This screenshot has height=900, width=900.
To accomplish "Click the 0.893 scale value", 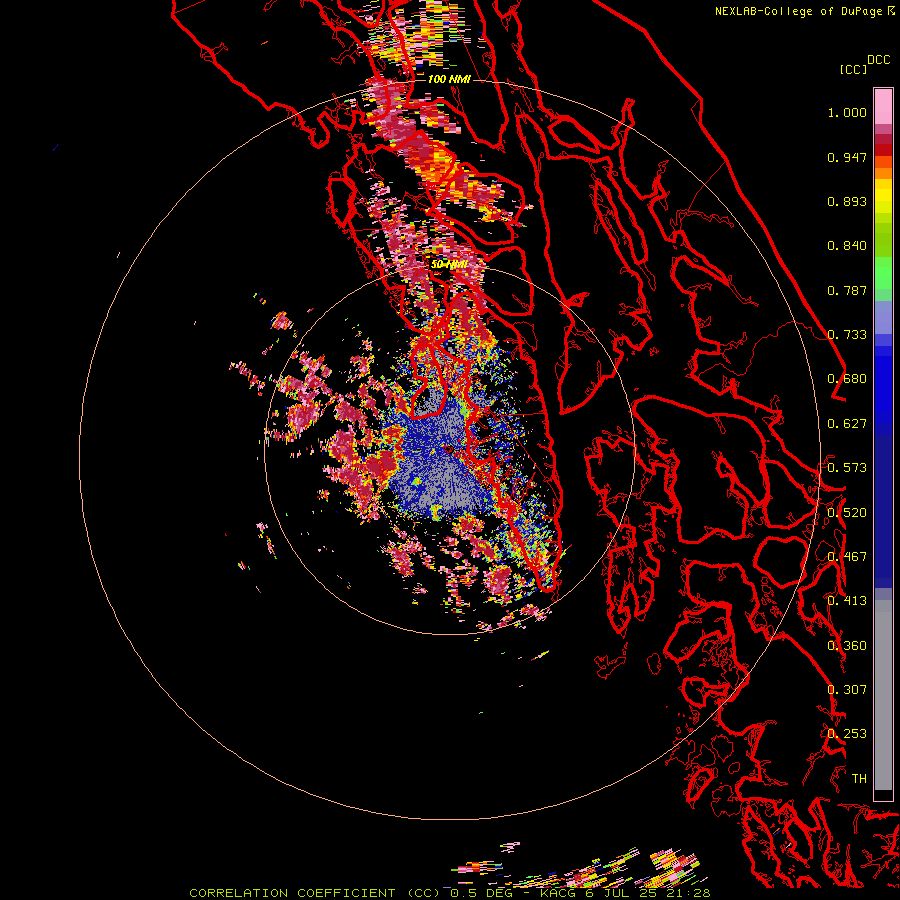I will tap(847, 201).
